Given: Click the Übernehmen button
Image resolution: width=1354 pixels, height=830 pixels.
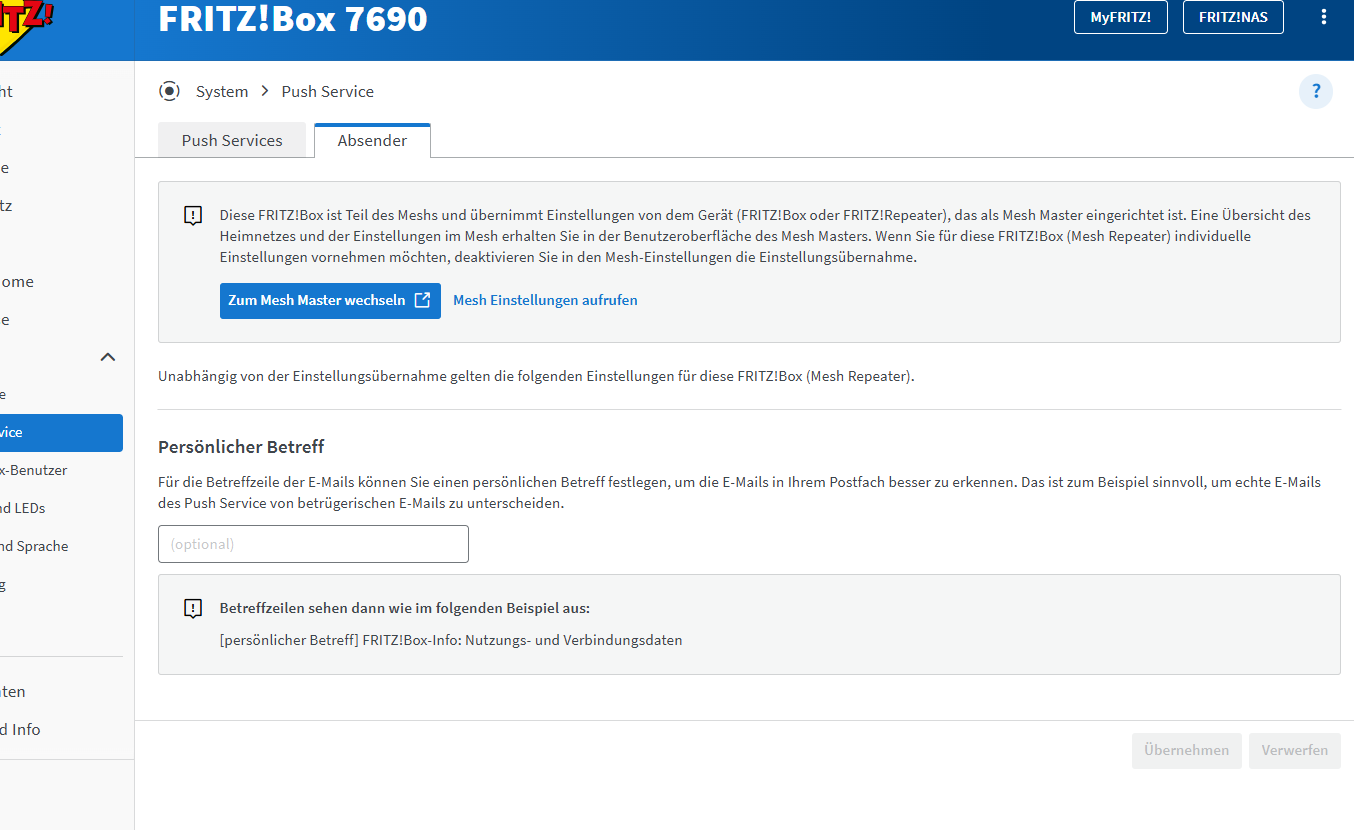Looking at the screenshot, I should (x=1187, y=750).
